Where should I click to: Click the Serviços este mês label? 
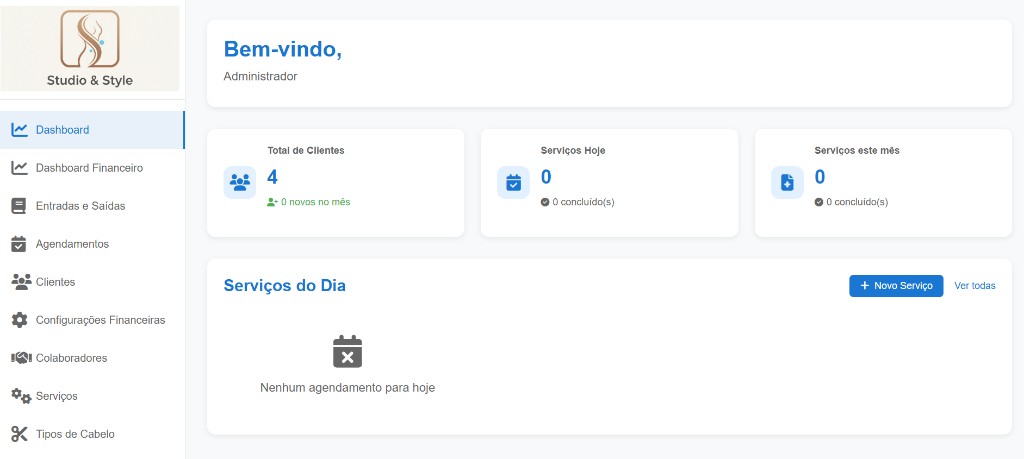(857, 150)
